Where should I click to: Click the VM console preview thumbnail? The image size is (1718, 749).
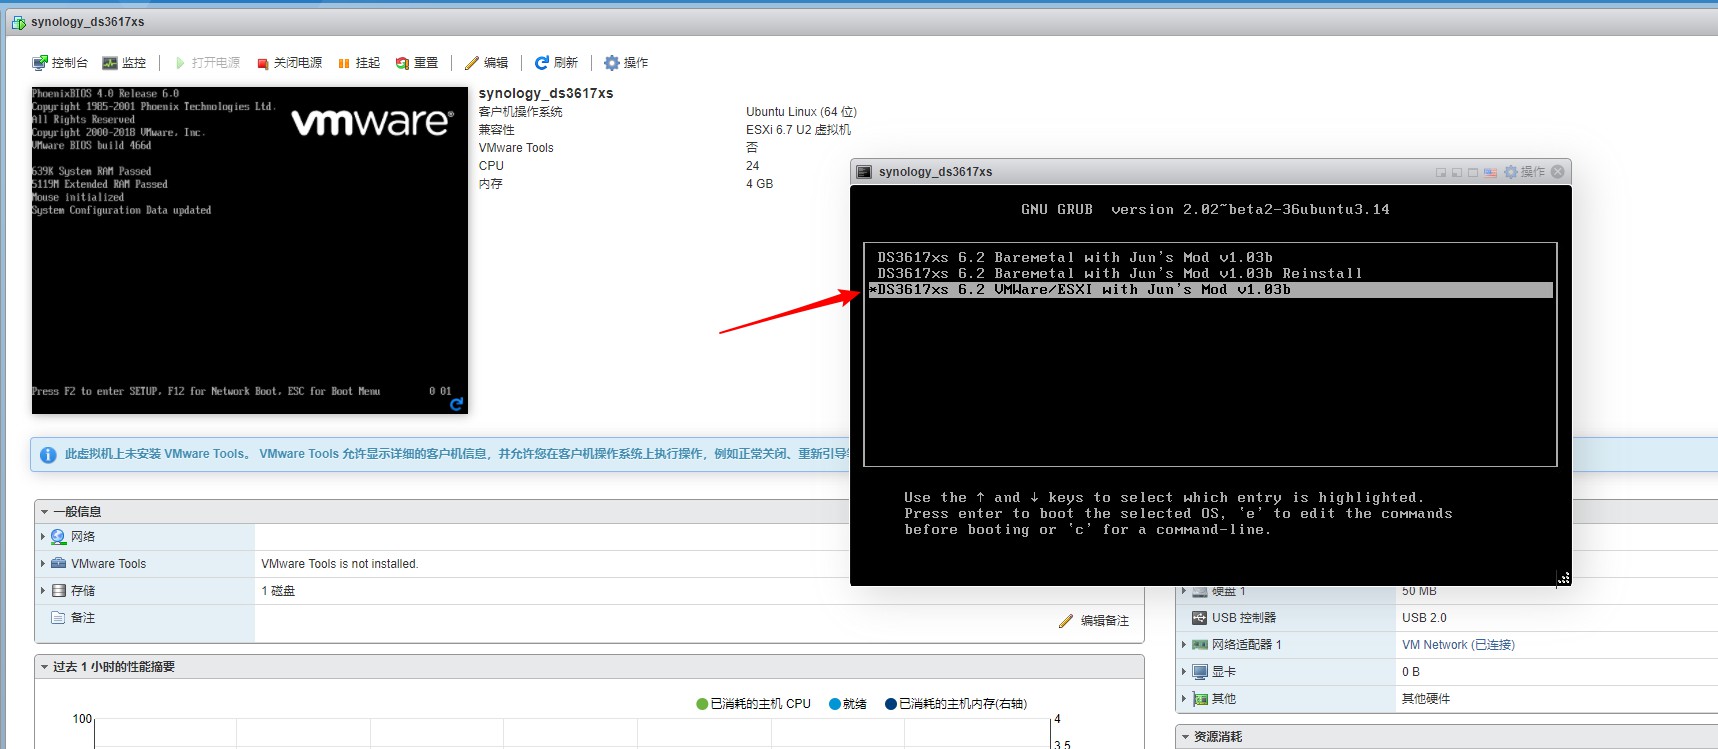tap(249, 250)
